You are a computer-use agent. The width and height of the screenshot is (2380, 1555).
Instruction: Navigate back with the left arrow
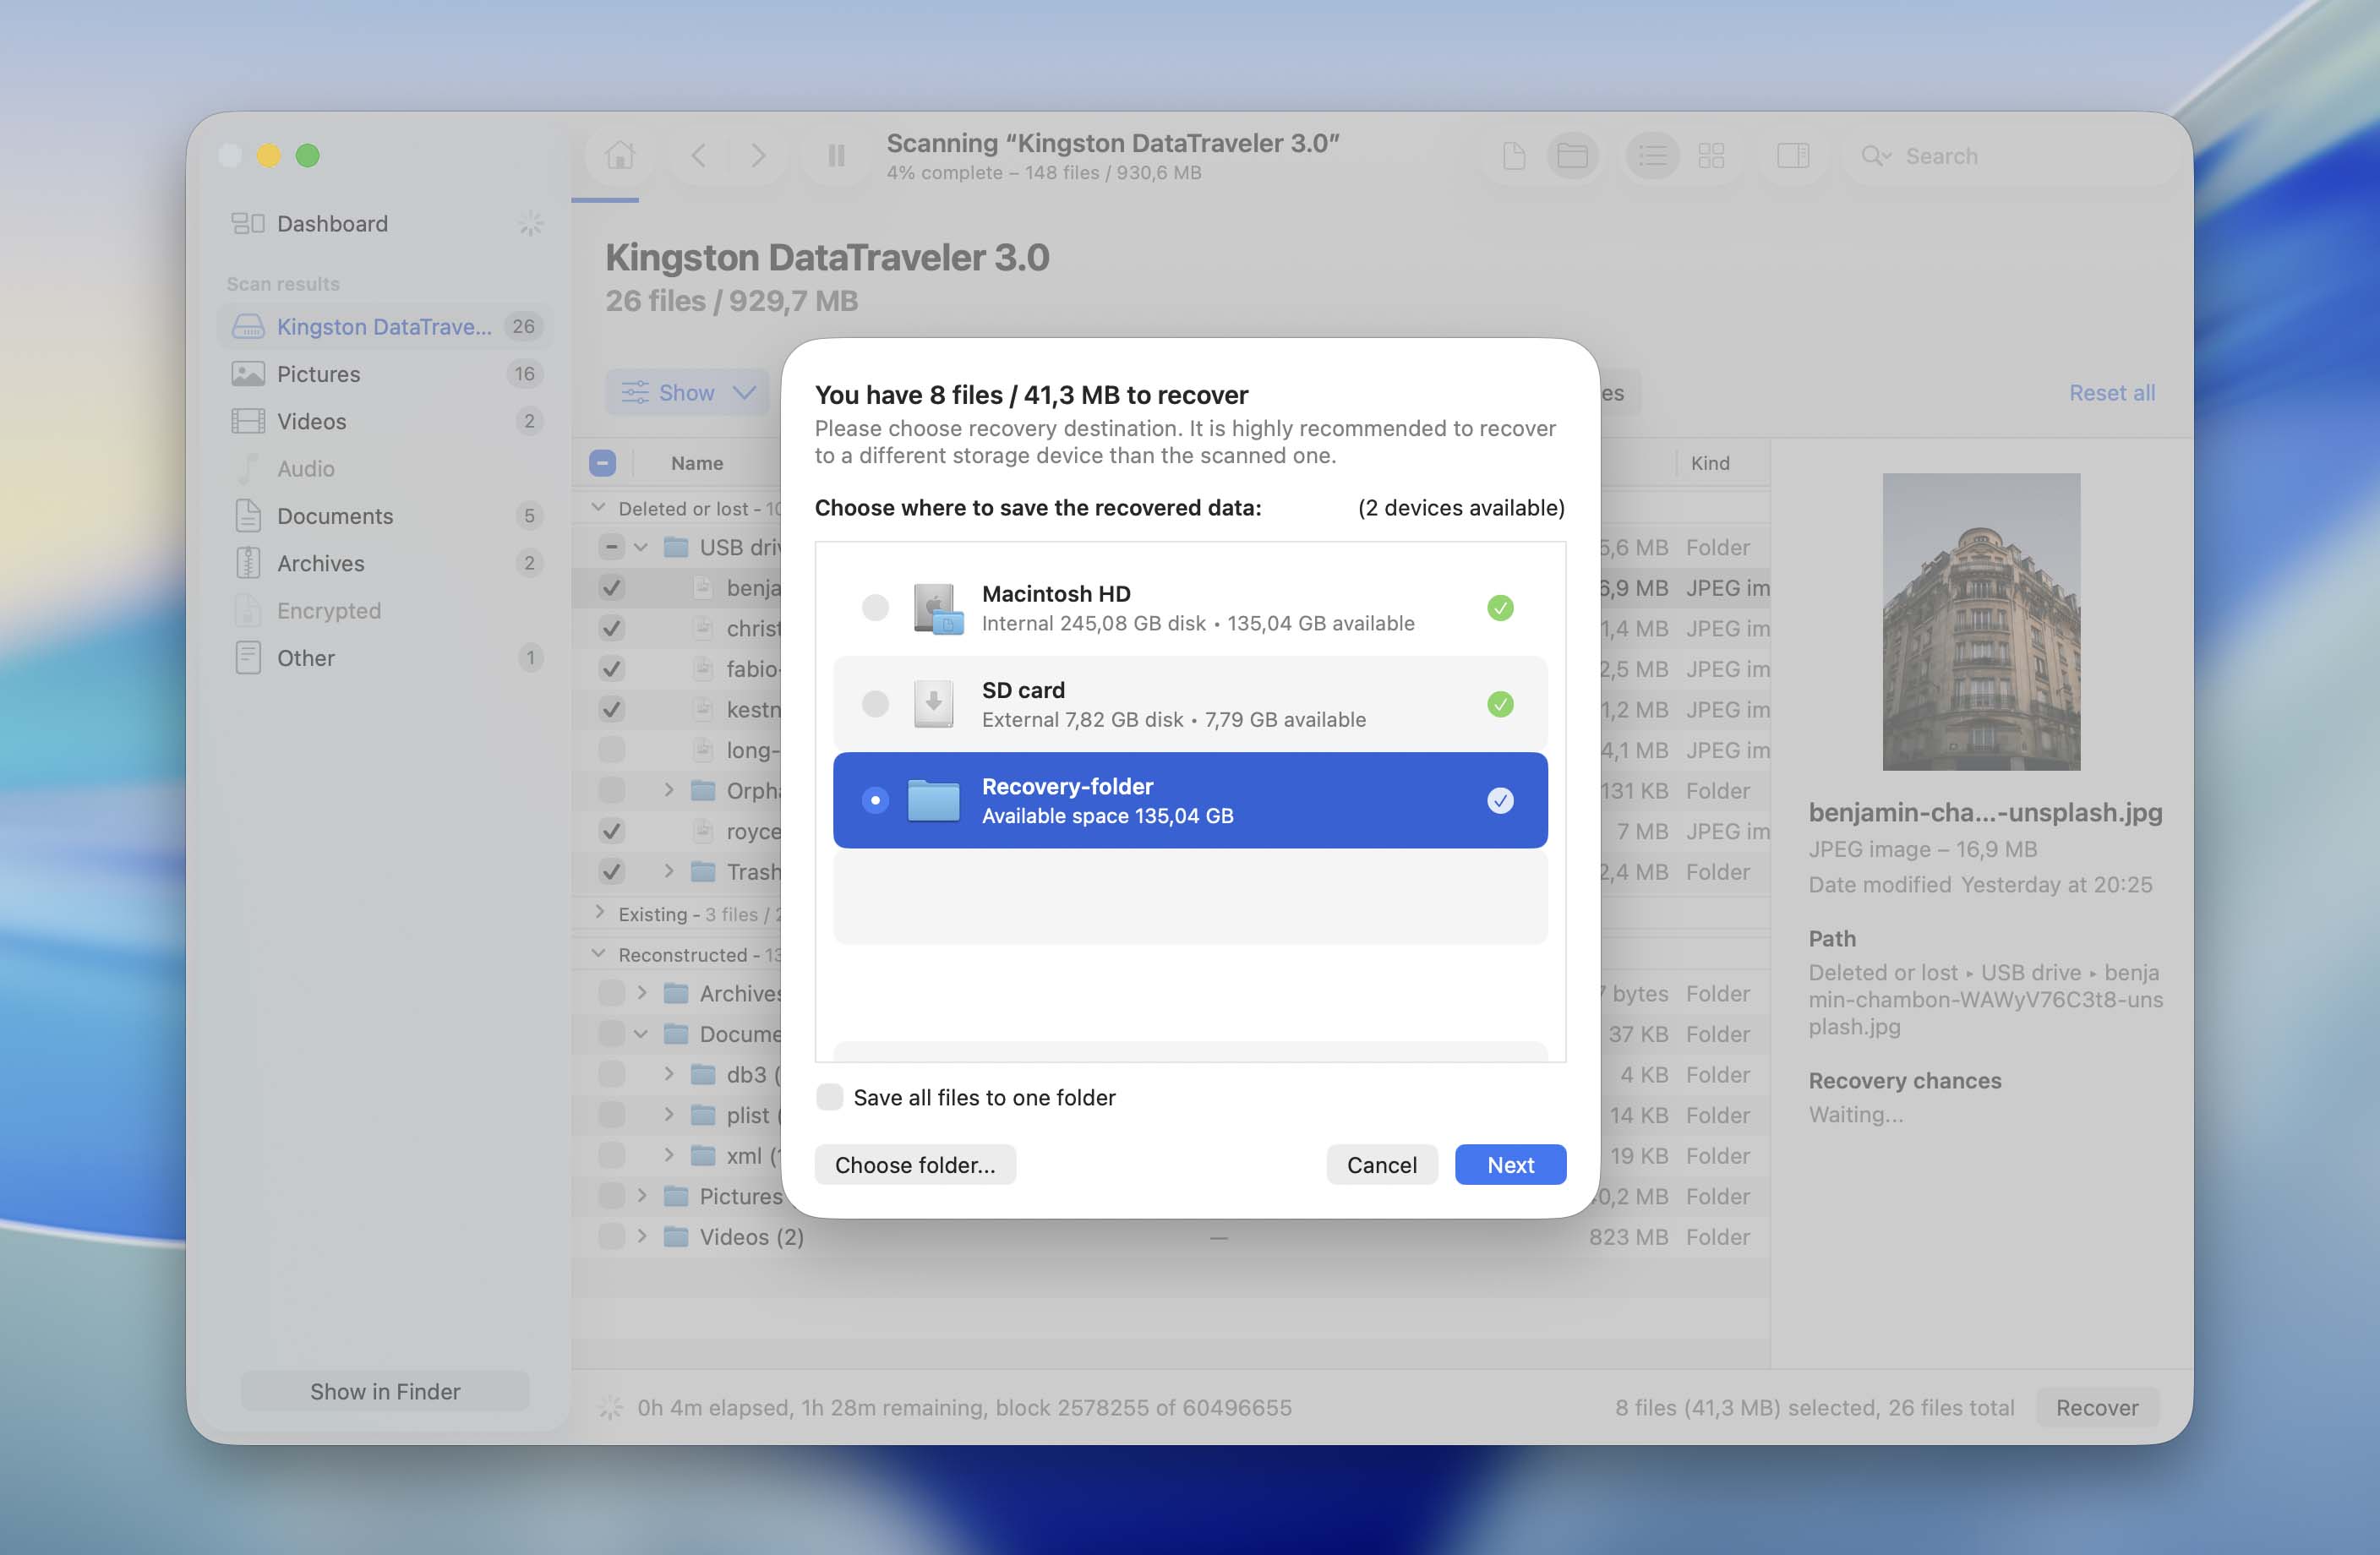(x=698, y=155)
